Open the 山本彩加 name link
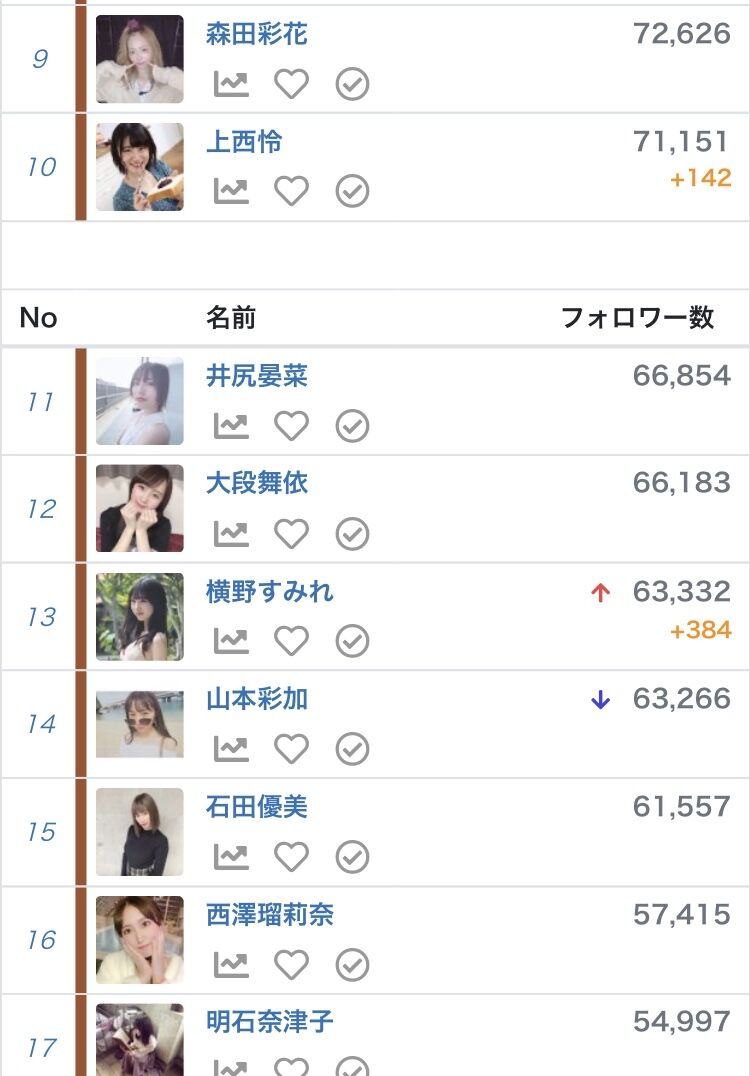This screenshot has width=750, height=1076. 257,699
